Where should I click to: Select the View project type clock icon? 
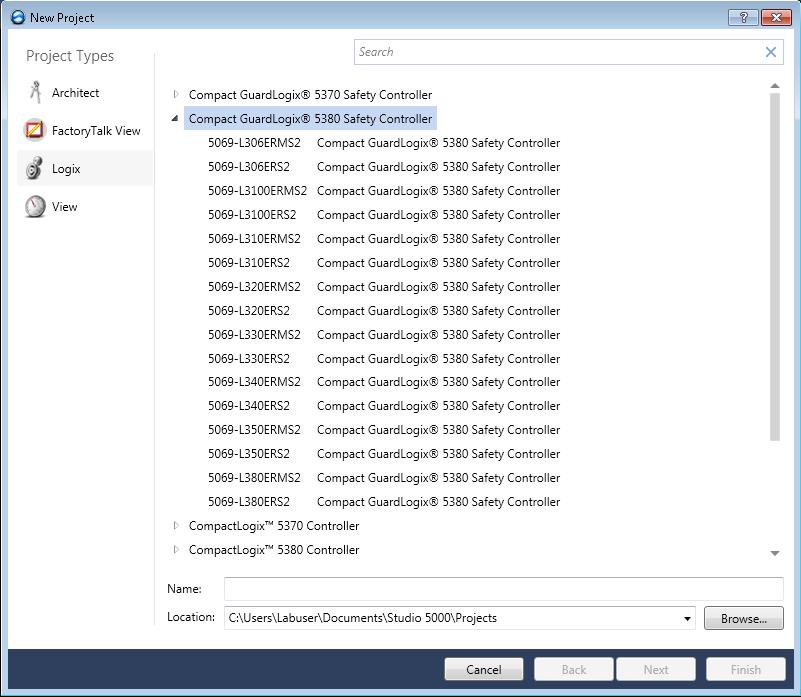tap(35, 206)
